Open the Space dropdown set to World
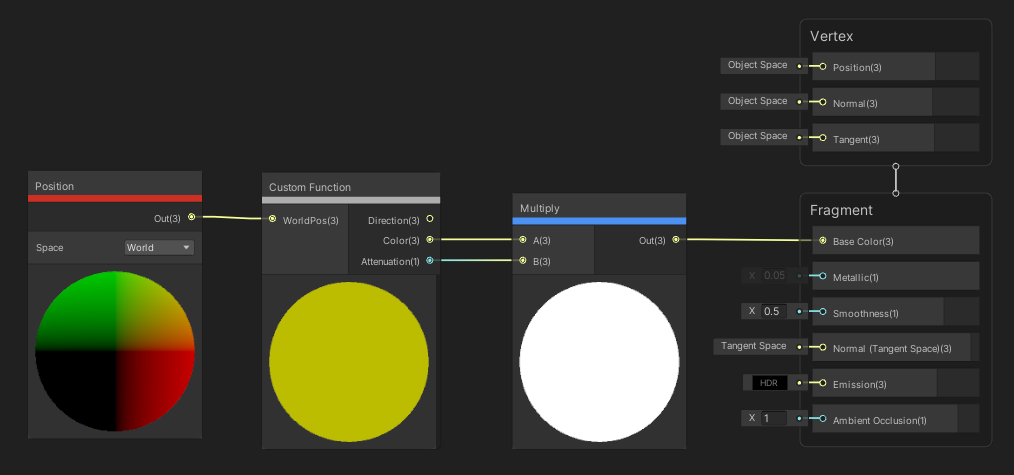 (x=159, y=247)
